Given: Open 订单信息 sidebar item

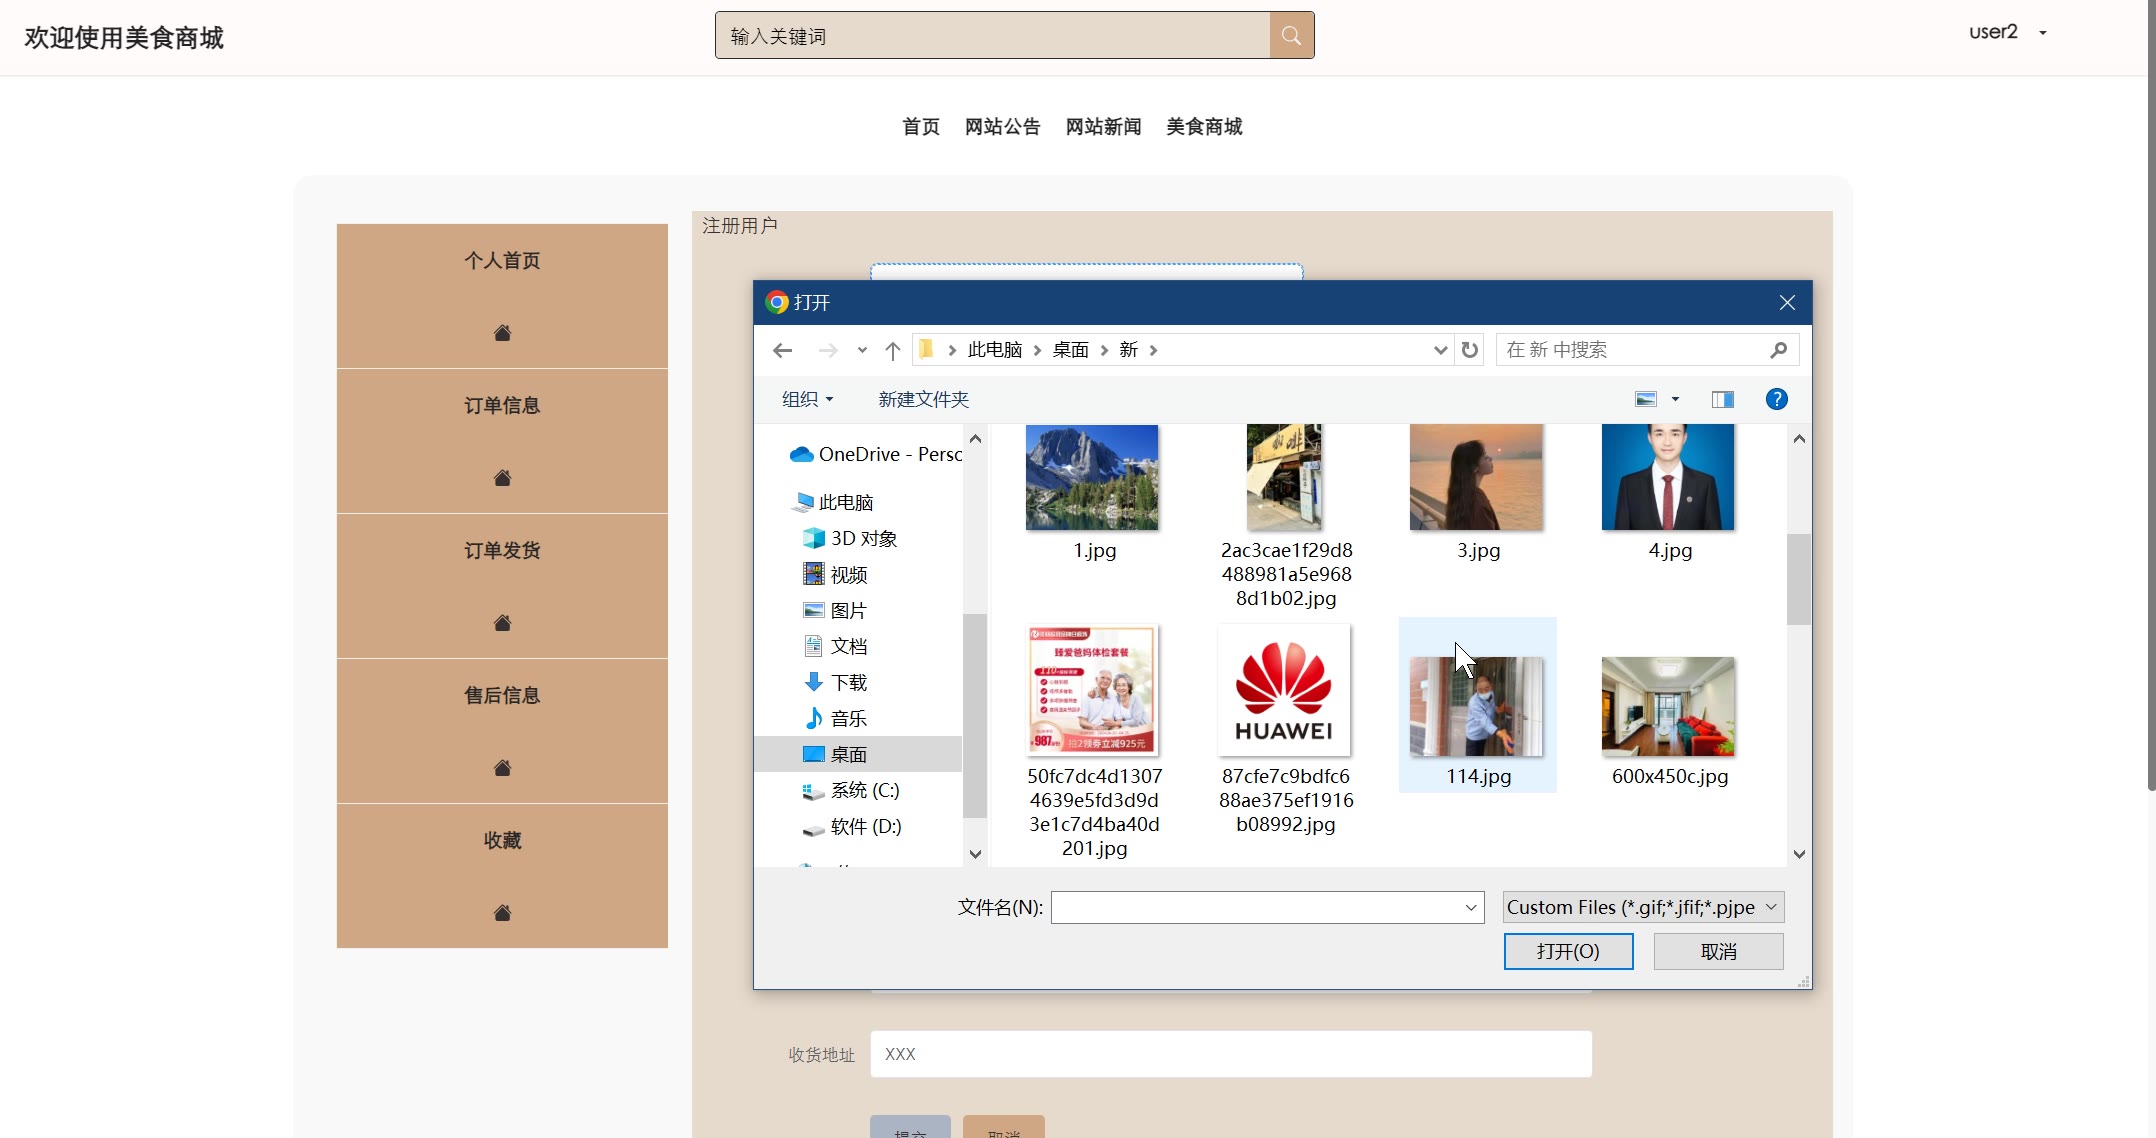Looking at the screenshot, I should 502,406.
